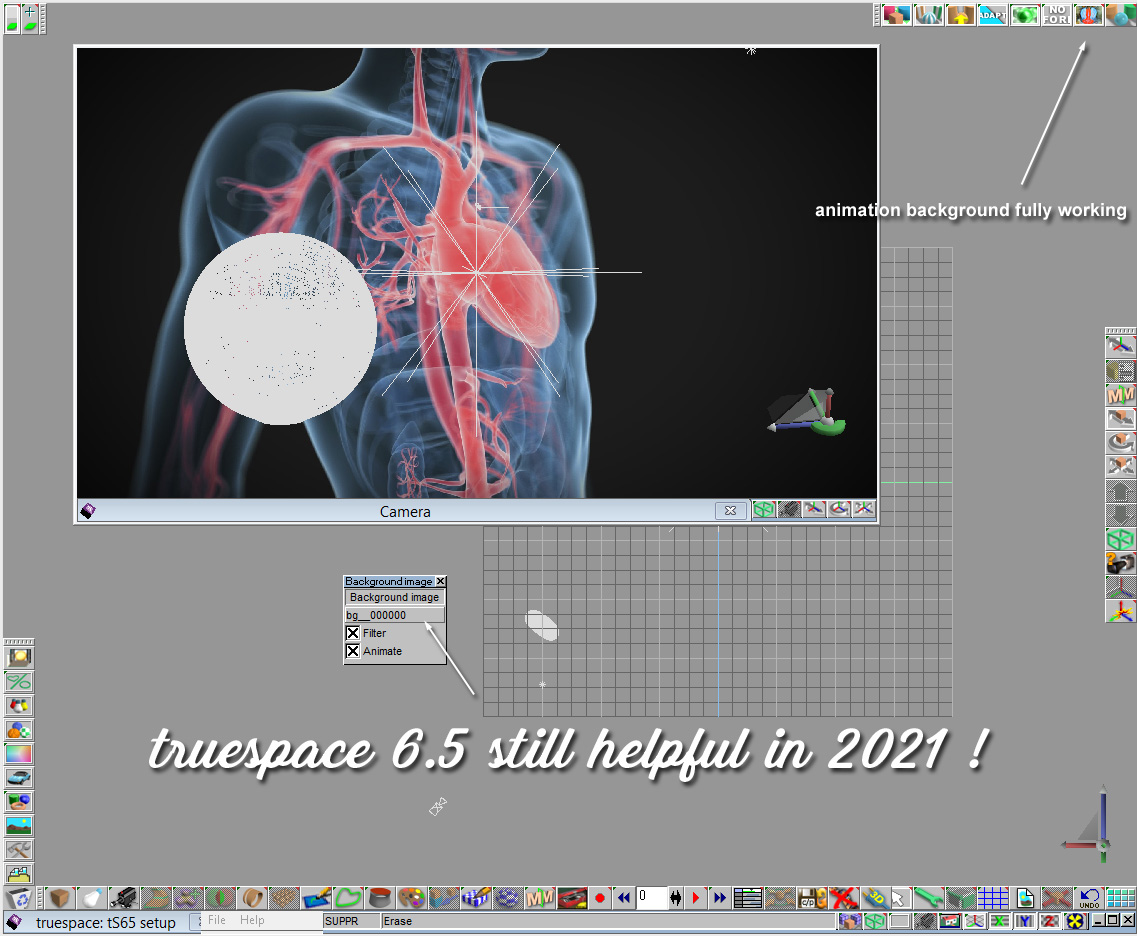Click the house render scene icon

[949, 921]
